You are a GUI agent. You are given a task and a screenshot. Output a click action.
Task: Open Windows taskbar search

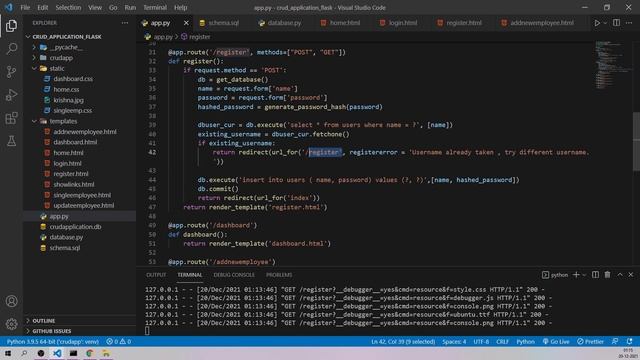tap(24, 353)
